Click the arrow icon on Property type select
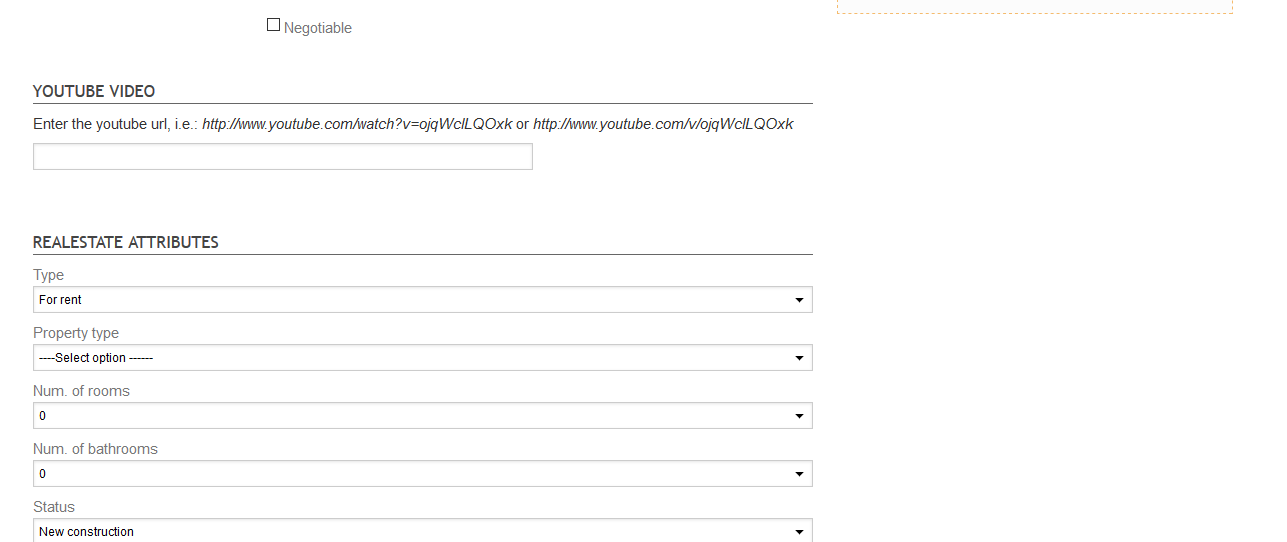Image resolution: width=1287 pixels, height=542 pixels. click(799, 358)
